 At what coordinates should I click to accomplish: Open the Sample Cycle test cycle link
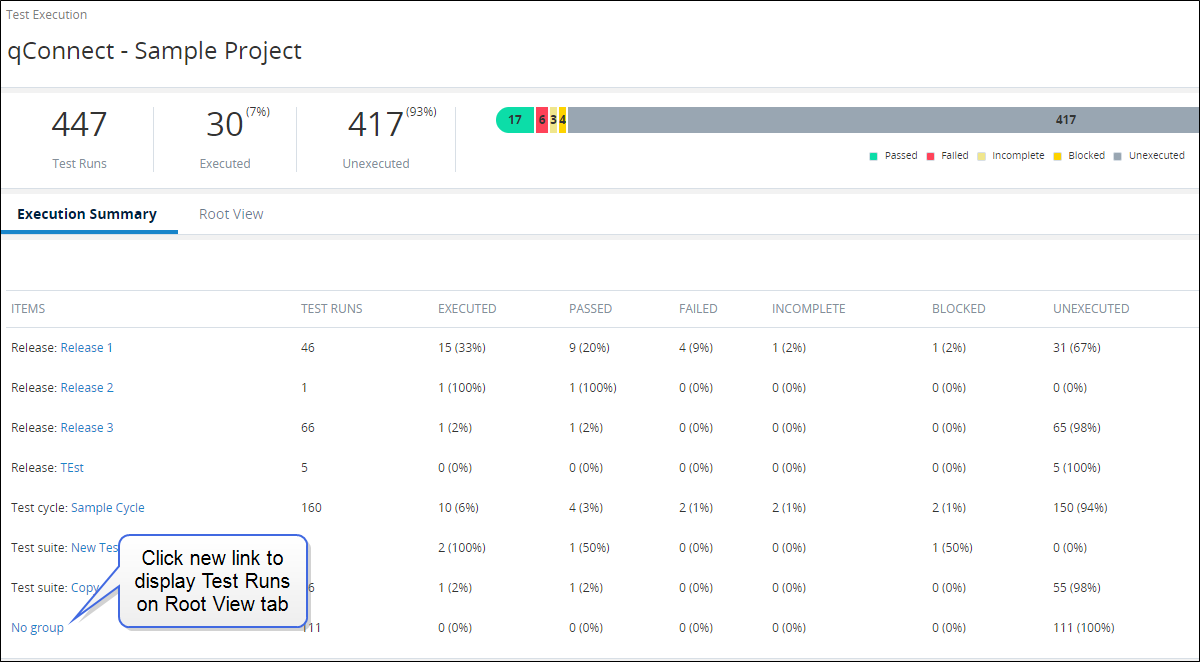(108, 508)
